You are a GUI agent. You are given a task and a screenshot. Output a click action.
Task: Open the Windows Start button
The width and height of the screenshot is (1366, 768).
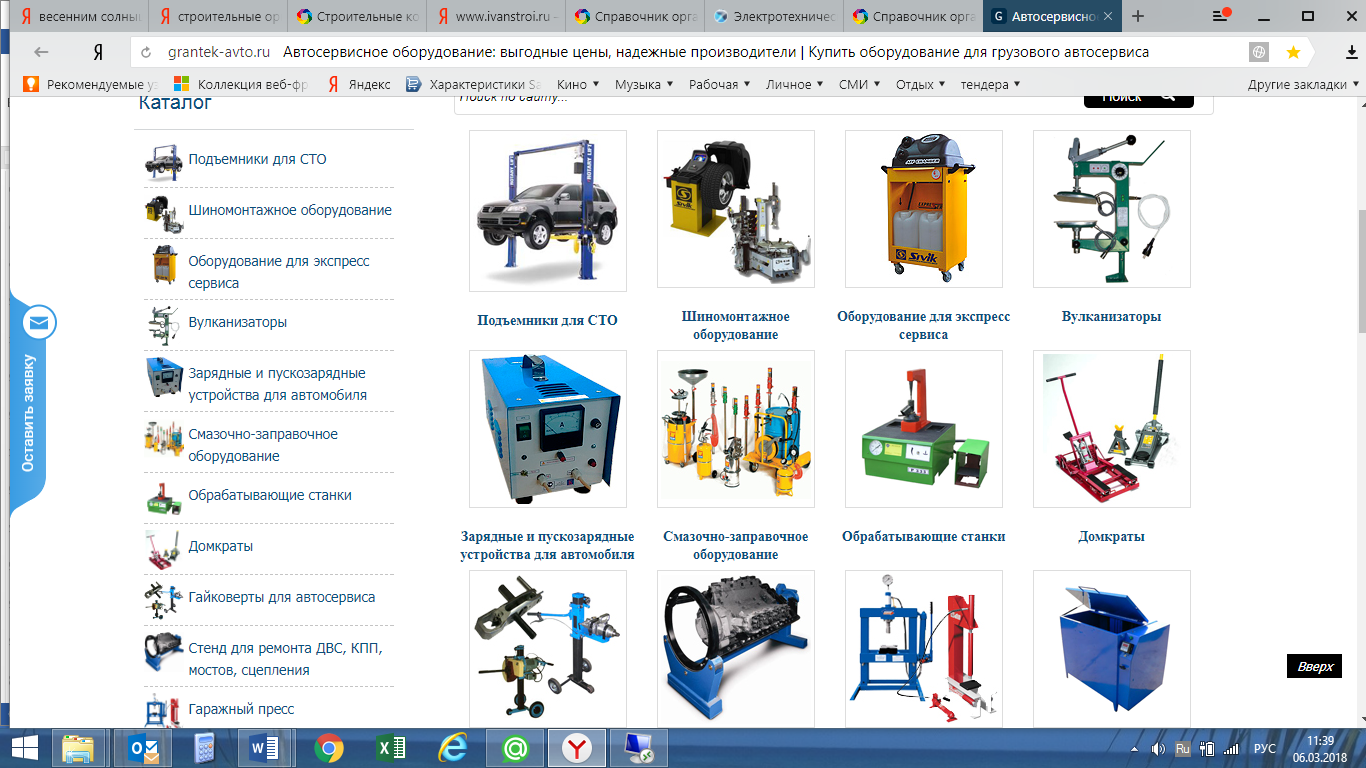click(25, 748)
